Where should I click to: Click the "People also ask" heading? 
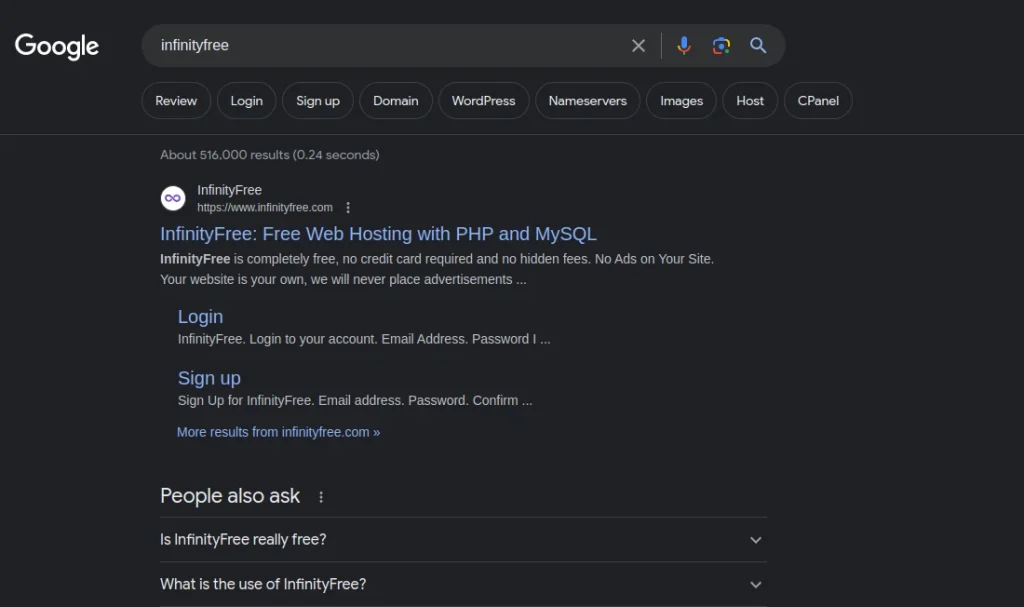(230, 496)
